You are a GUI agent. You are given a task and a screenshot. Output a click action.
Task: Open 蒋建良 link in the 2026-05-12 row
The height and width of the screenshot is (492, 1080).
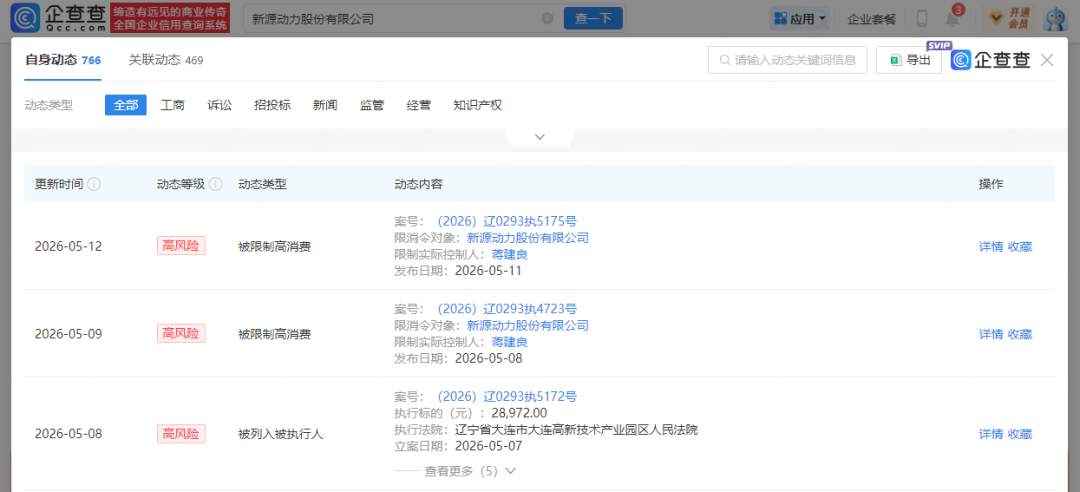[x=510, y=254]
